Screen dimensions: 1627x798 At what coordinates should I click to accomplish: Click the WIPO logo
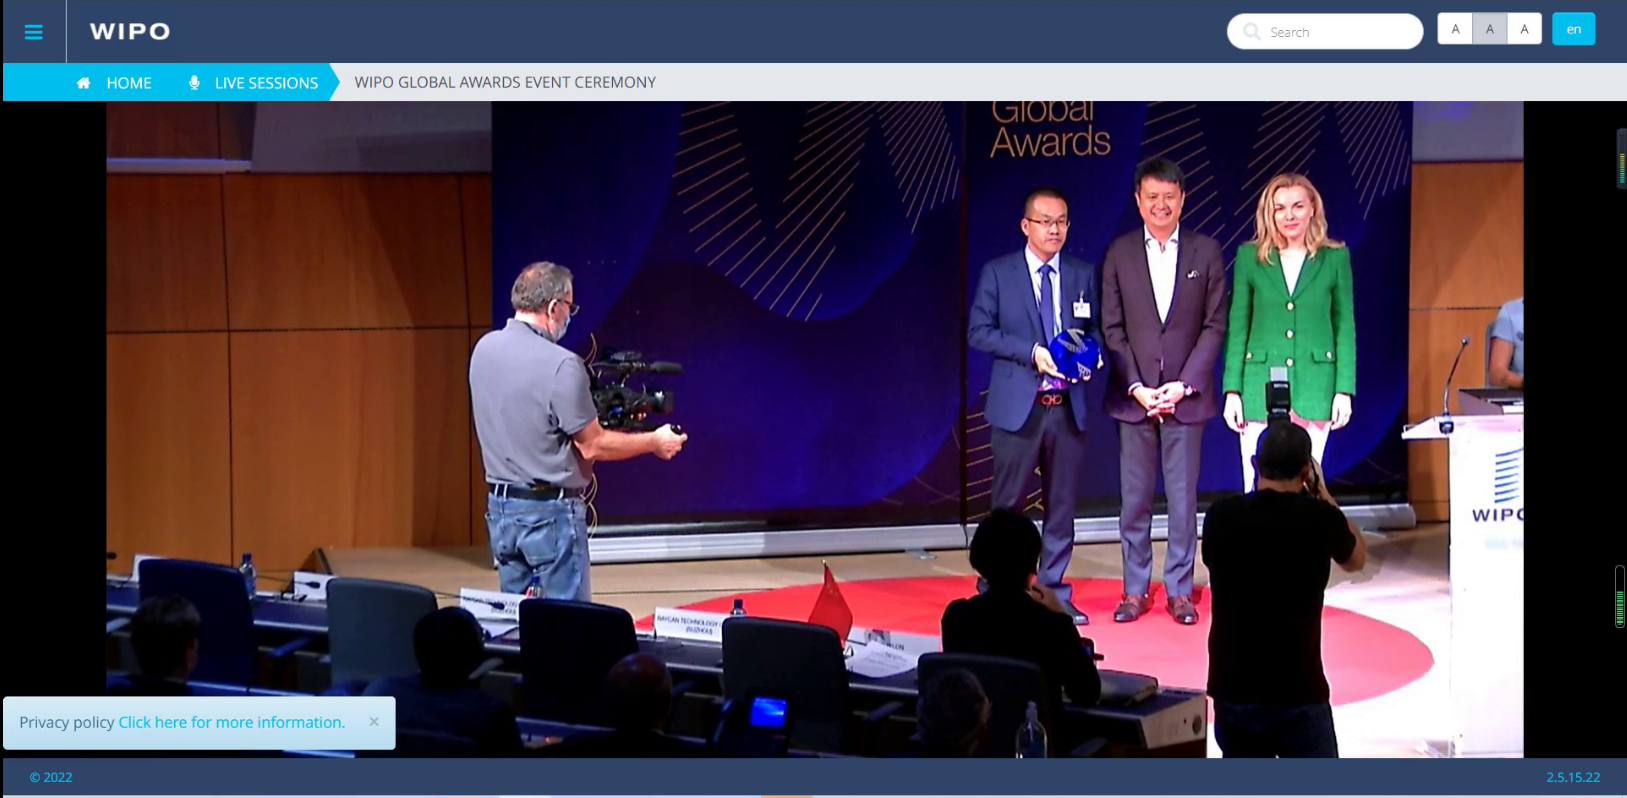pyautogui.click(x=130, y=32)
